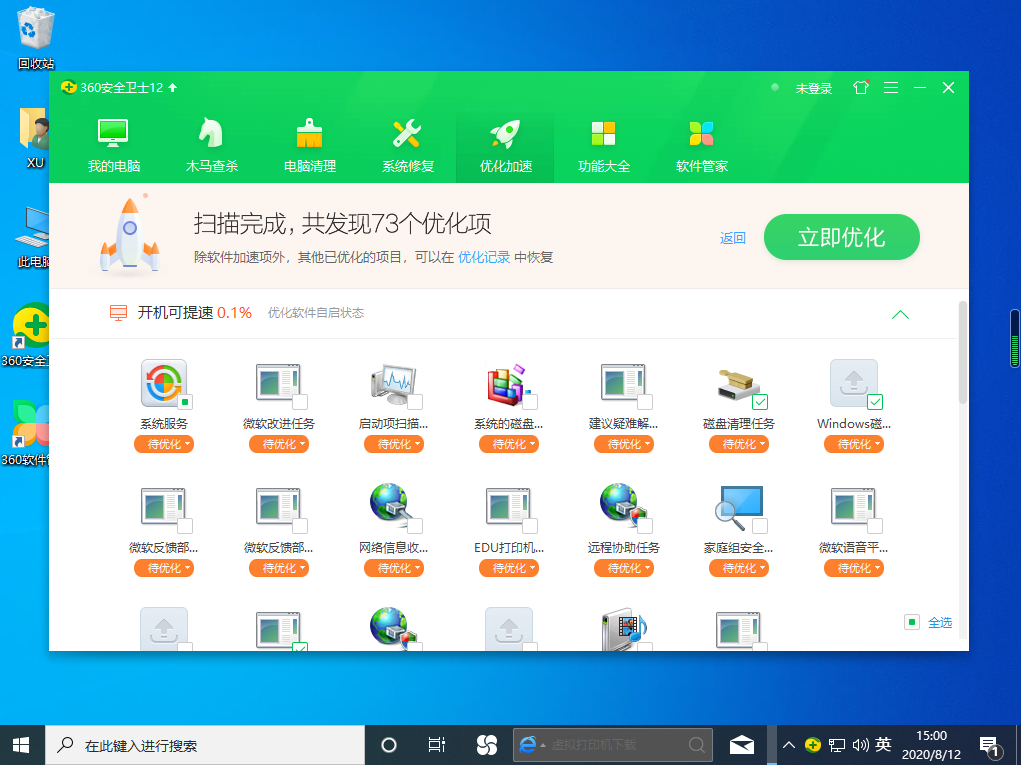
Task: Open the 功能大全 tab
Action: coord(603,140)
